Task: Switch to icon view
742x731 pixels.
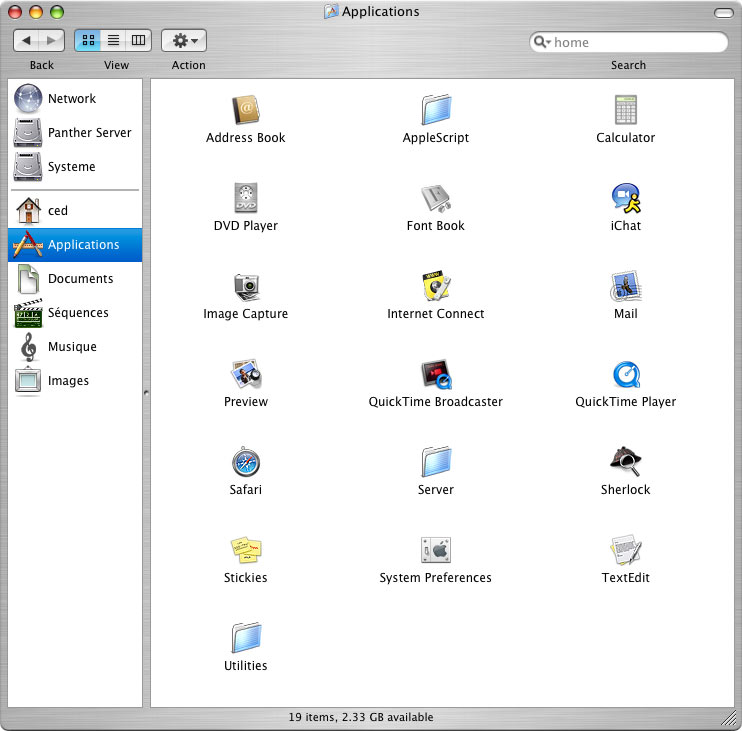Action: [x=88, y=40]
